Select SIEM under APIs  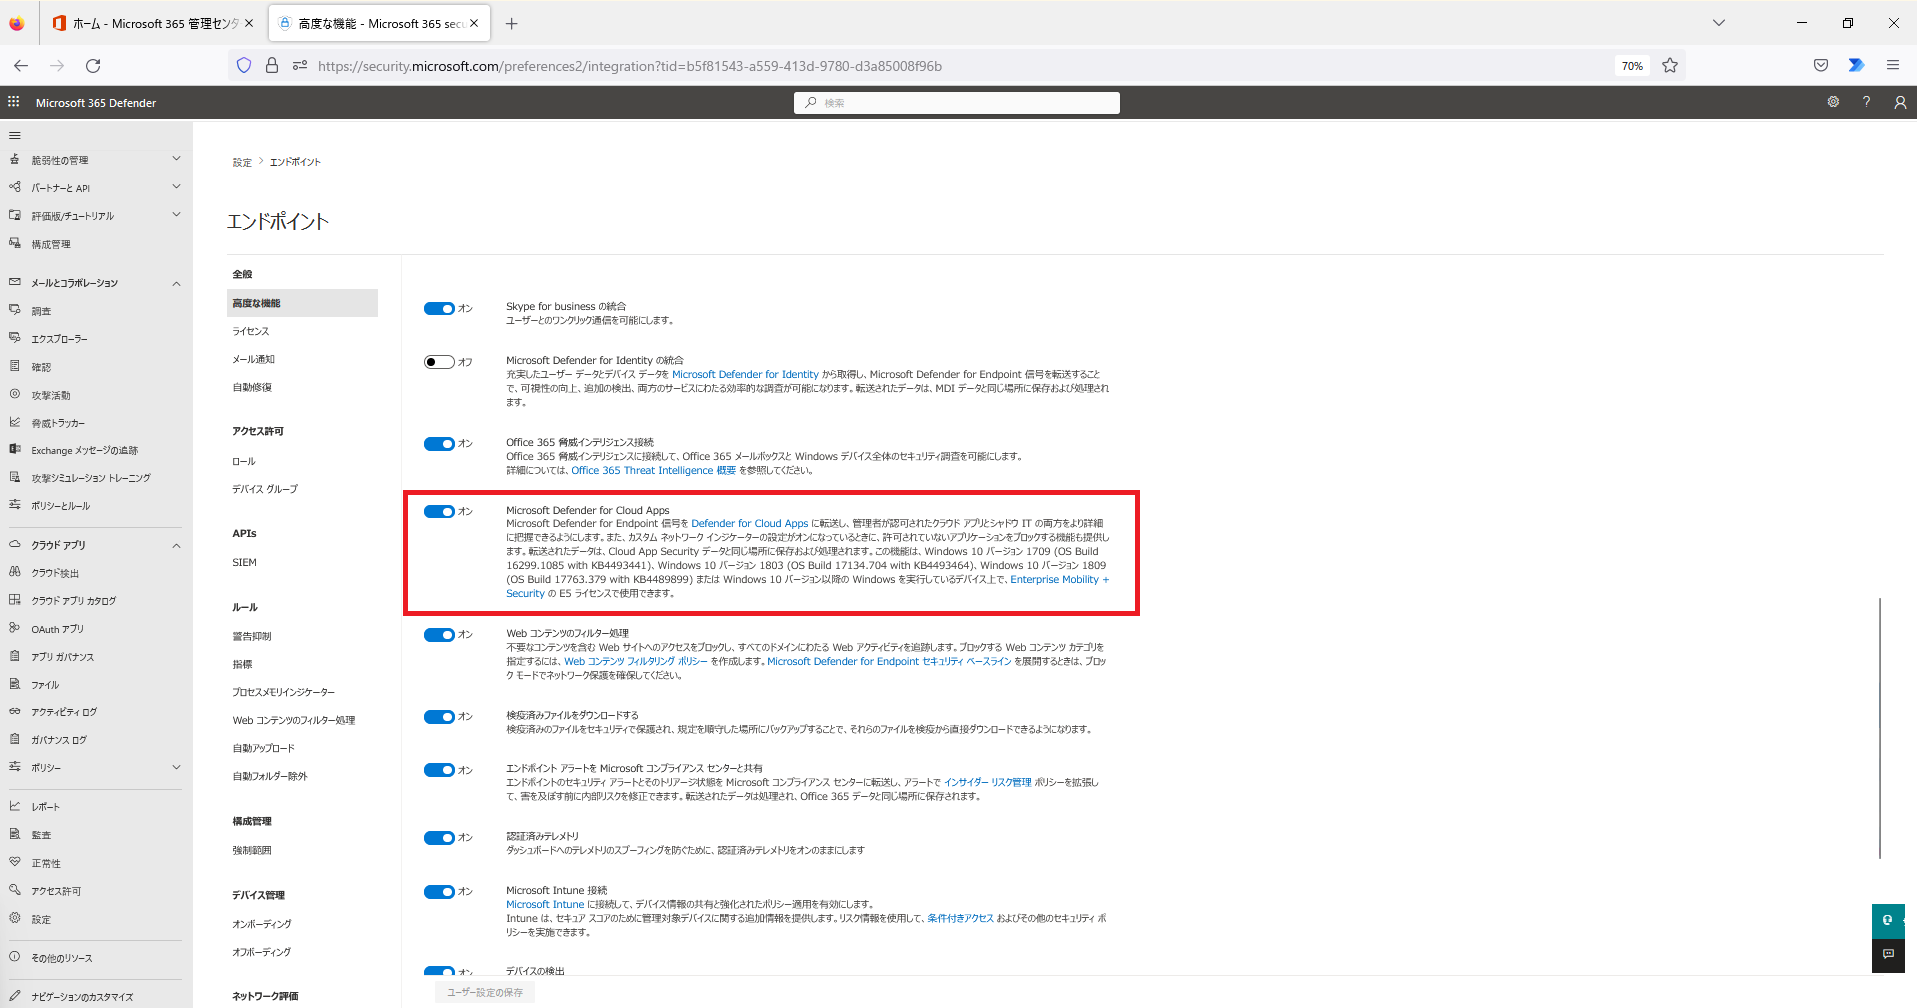[x=245, y=563]
